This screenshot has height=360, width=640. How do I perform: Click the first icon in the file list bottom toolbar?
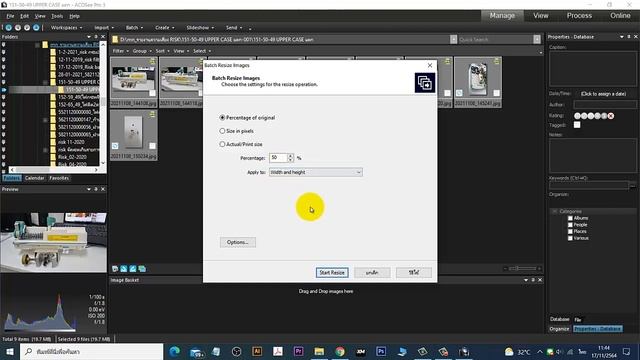point(115,269)
